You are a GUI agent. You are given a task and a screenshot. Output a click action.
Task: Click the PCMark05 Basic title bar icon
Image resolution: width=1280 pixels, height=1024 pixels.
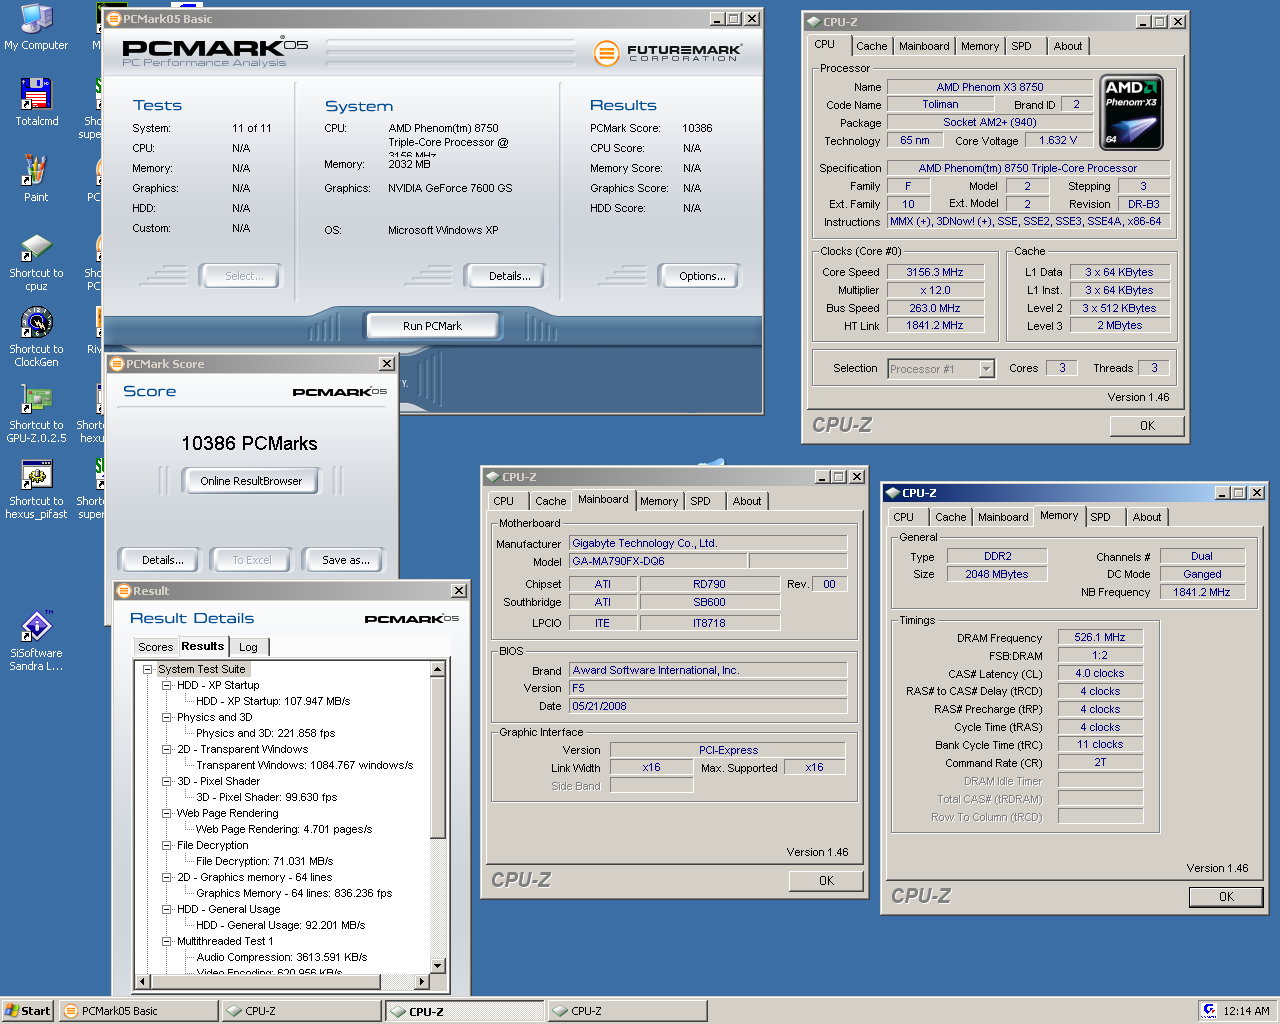coord(114,19)
